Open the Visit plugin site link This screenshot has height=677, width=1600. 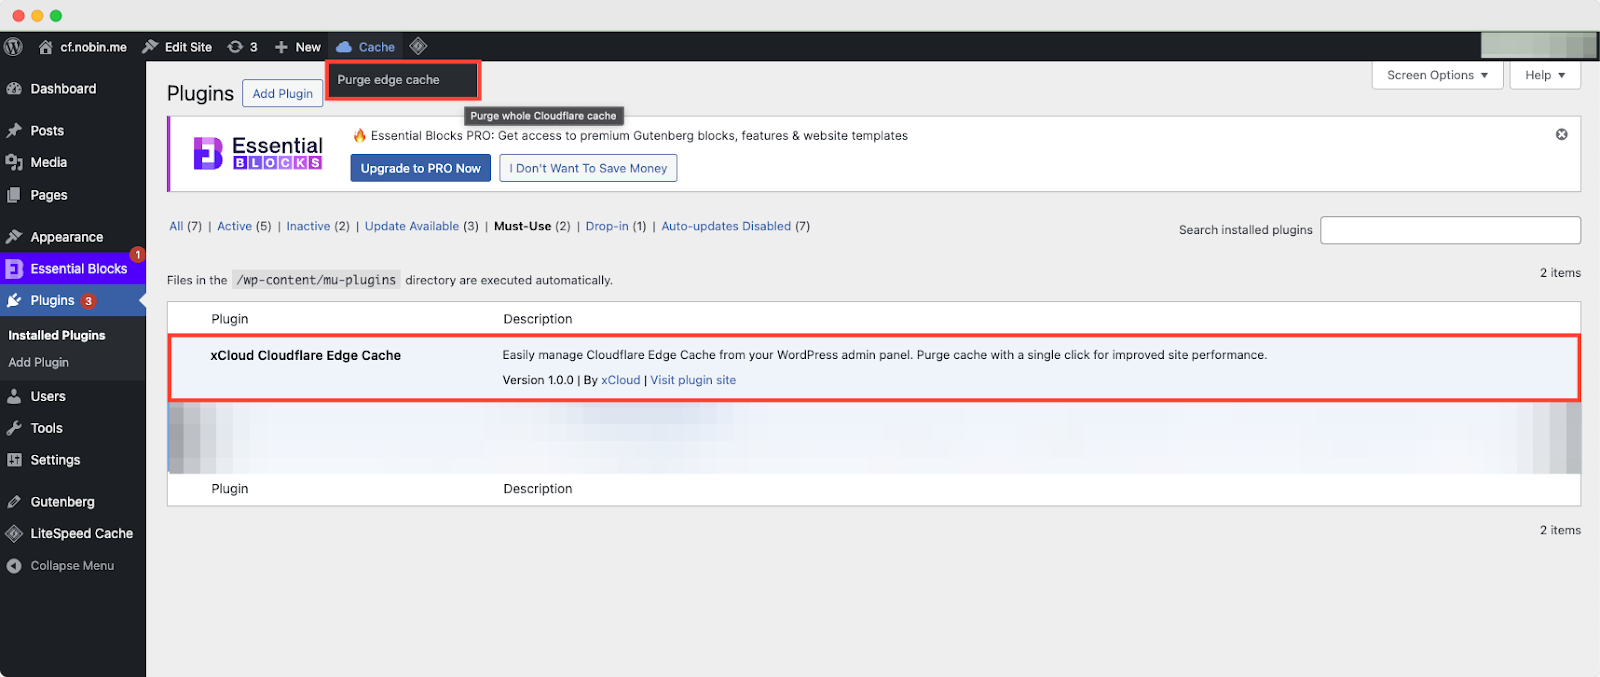coord(693,381)
